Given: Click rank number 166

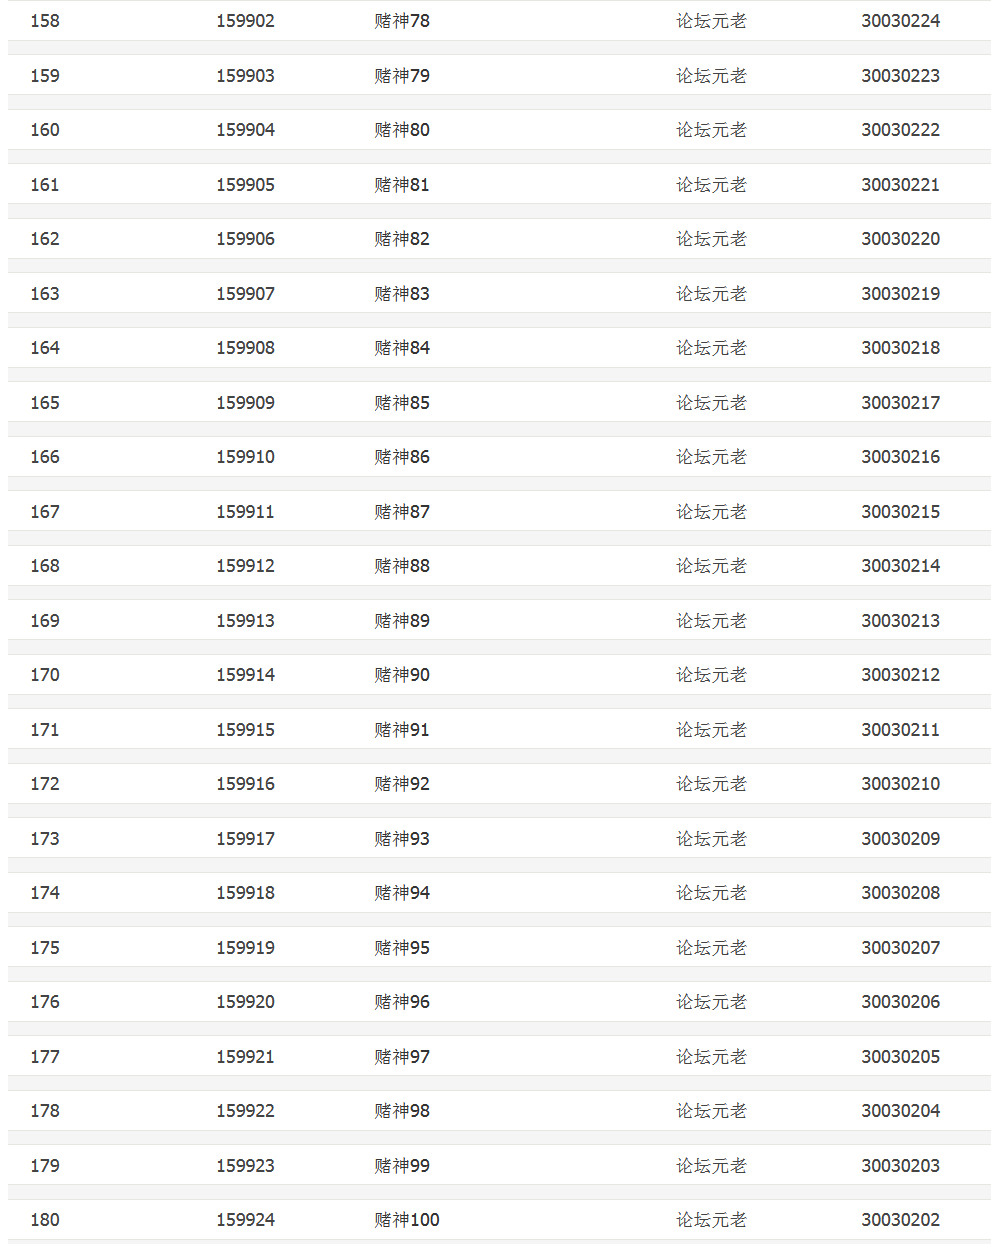Looking at the screenshot, I should (x=45, y=457).
